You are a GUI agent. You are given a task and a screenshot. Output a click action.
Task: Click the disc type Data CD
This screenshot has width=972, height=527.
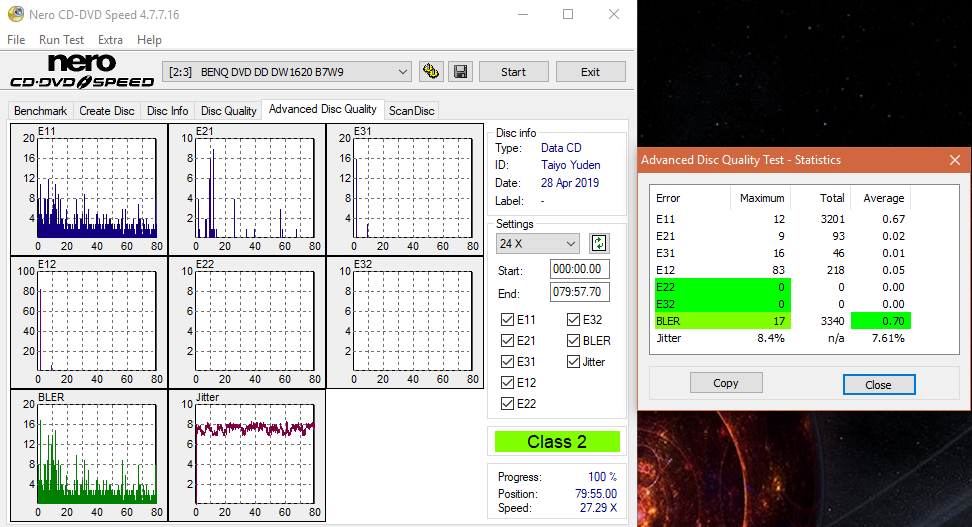561,148
